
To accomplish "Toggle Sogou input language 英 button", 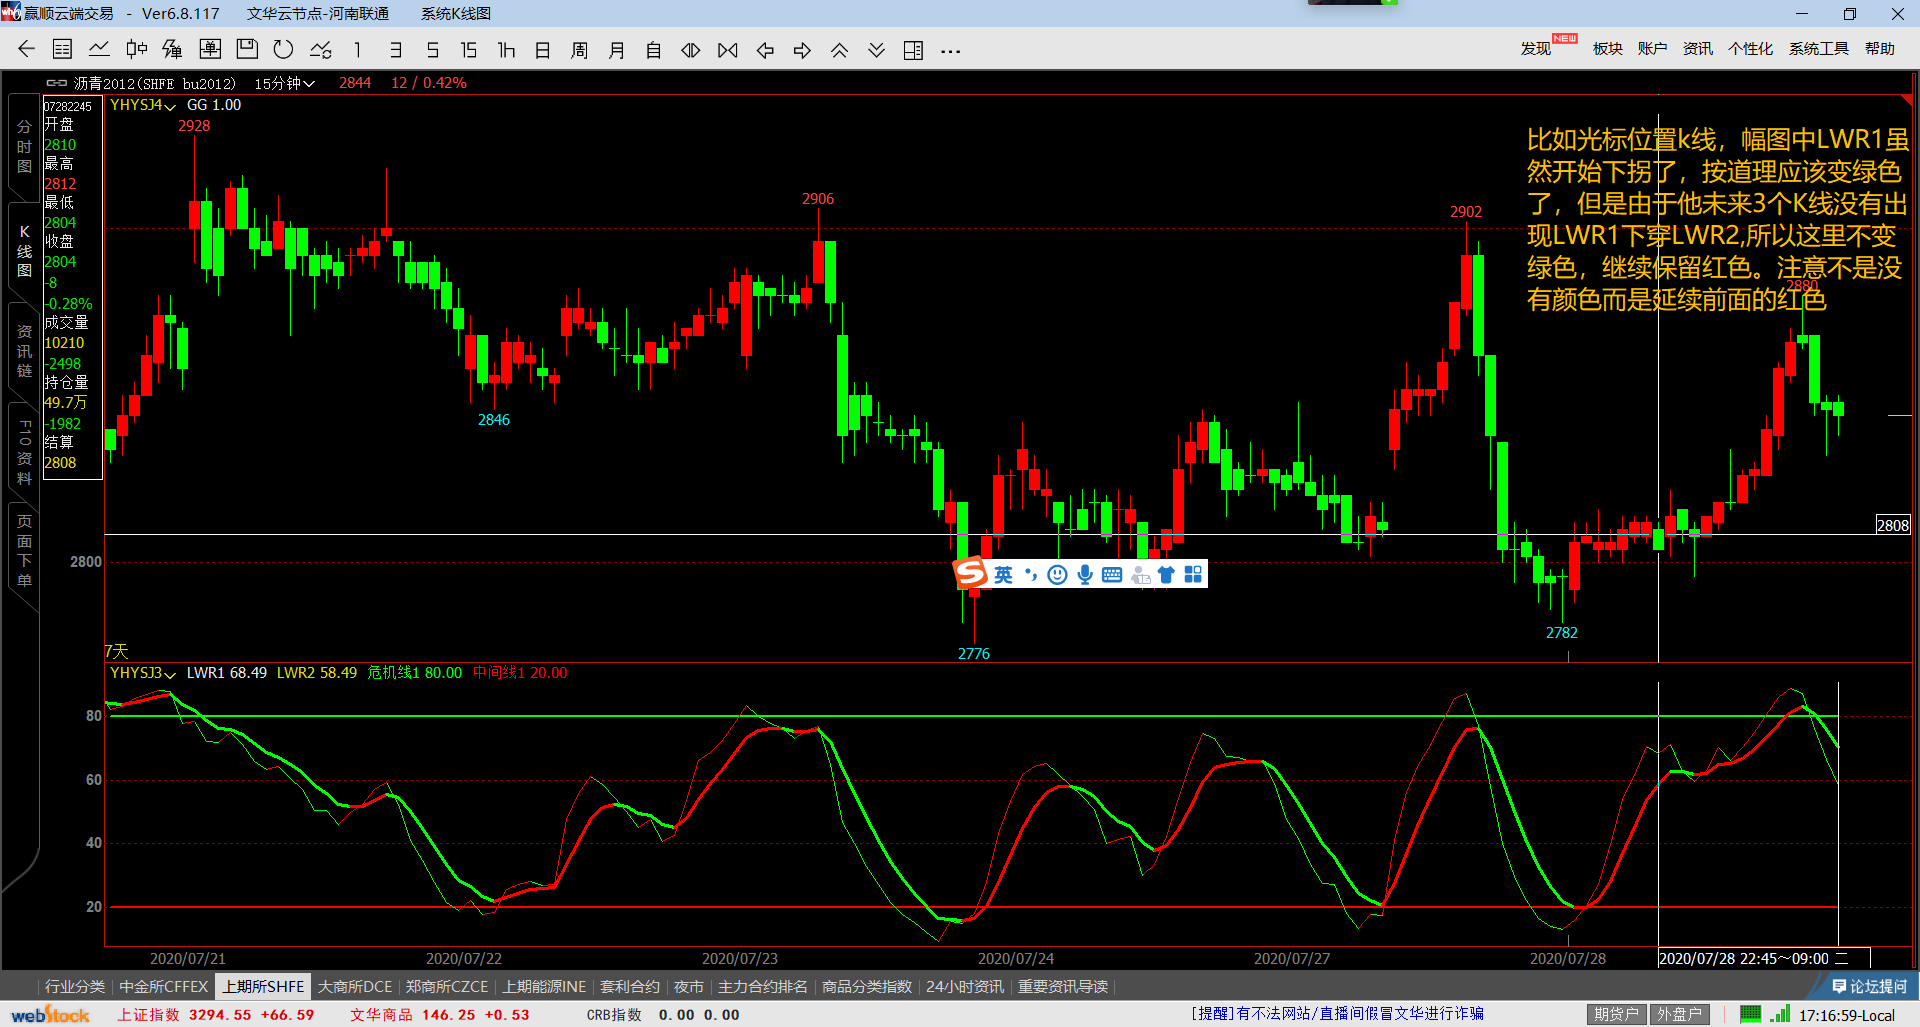I will click(x=1003, y=574).
